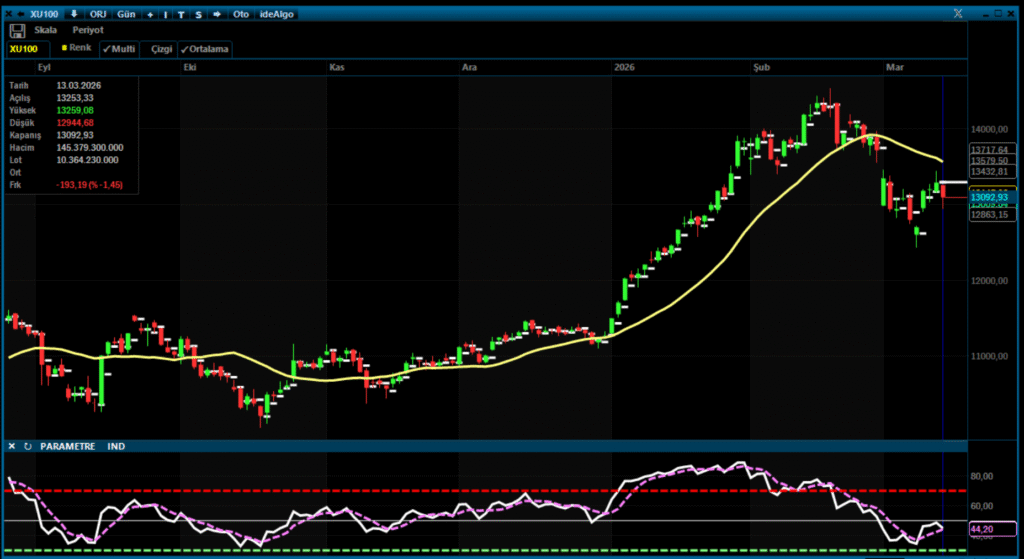Open the Skala menu
This screenshot has width=1024, height=559.
46,30
